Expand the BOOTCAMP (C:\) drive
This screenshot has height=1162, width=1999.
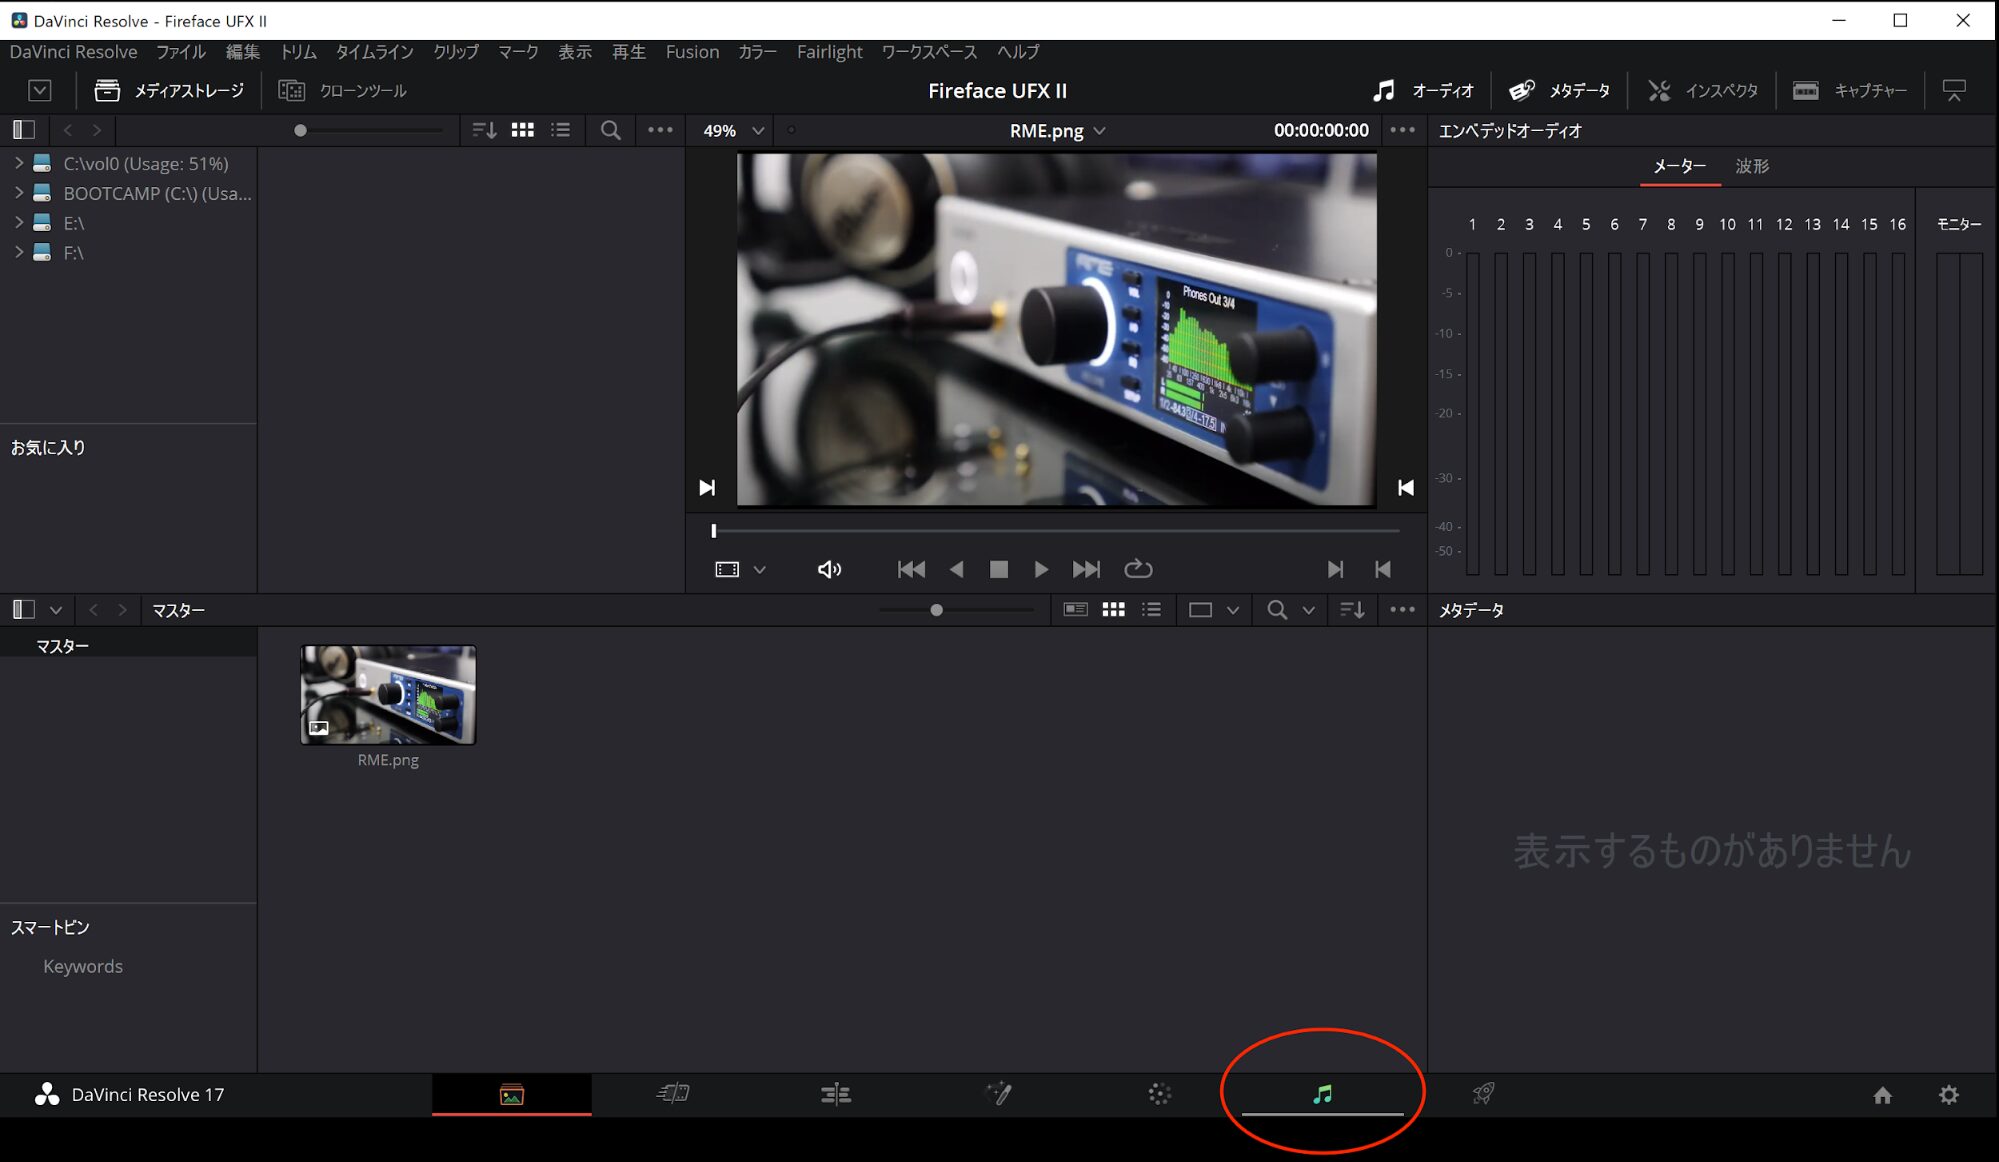[19, 193]
